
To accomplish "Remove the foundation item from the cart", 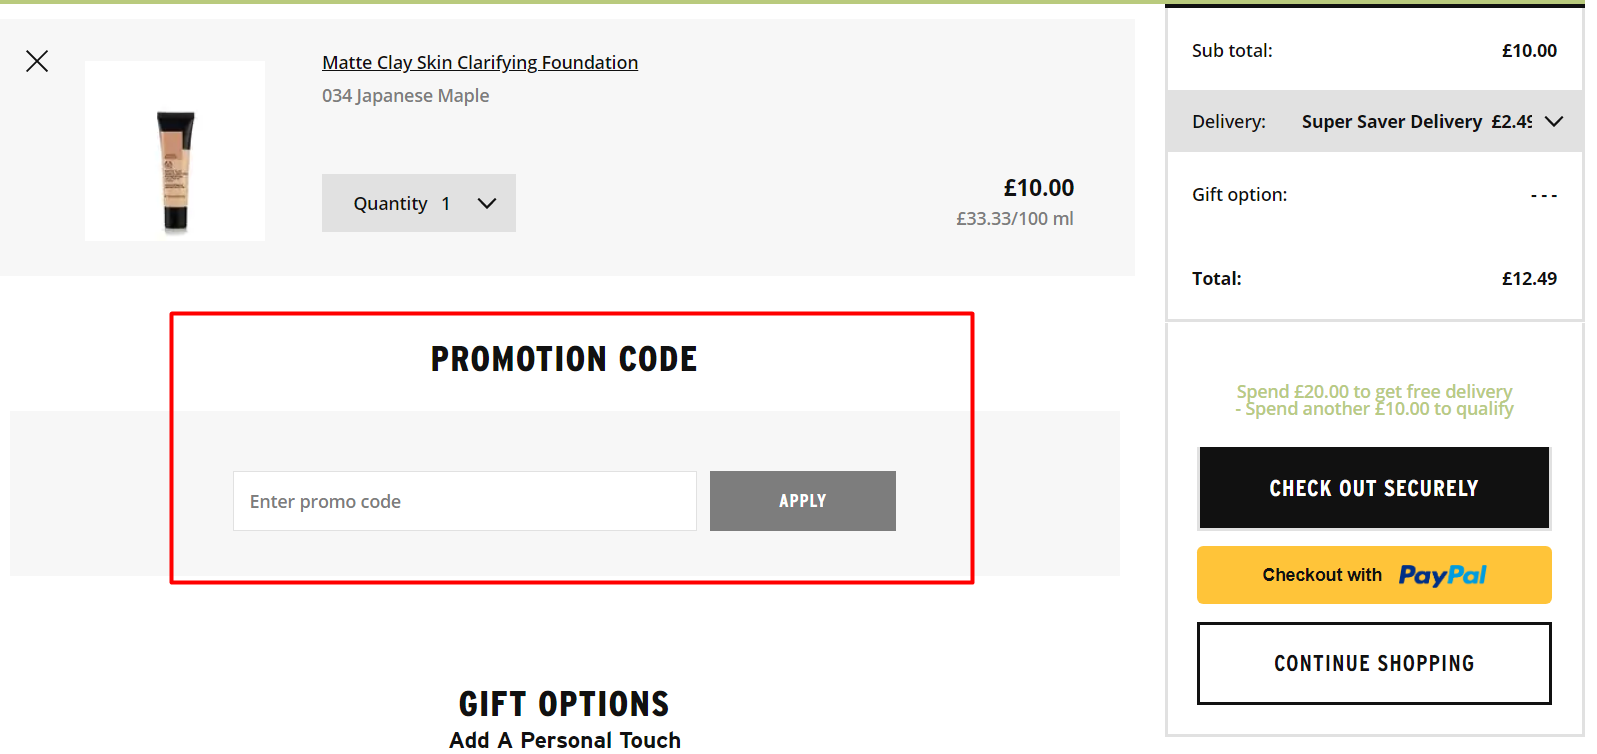I will point(37,61).
